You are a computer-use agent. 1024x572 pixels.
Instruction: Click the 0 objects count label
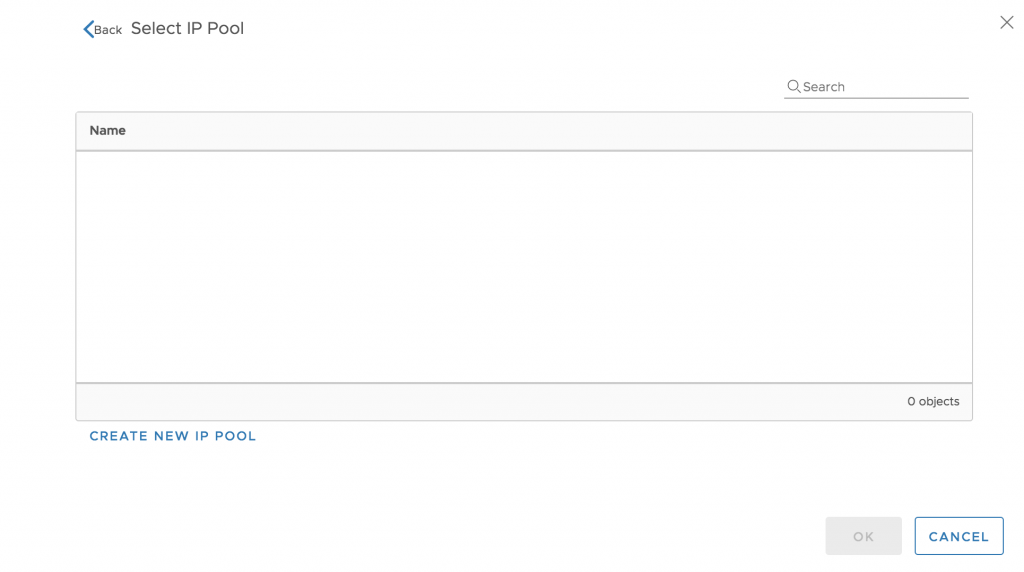[x=933, y=402]
